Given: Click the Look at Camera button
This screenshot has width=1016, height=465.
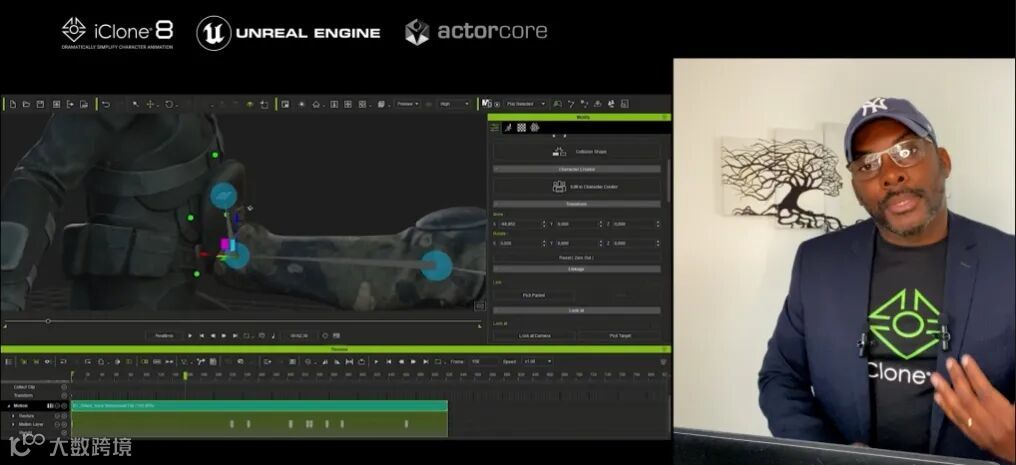Looking at the screenshot, I should pyautogui.click(x=534, y=335).
